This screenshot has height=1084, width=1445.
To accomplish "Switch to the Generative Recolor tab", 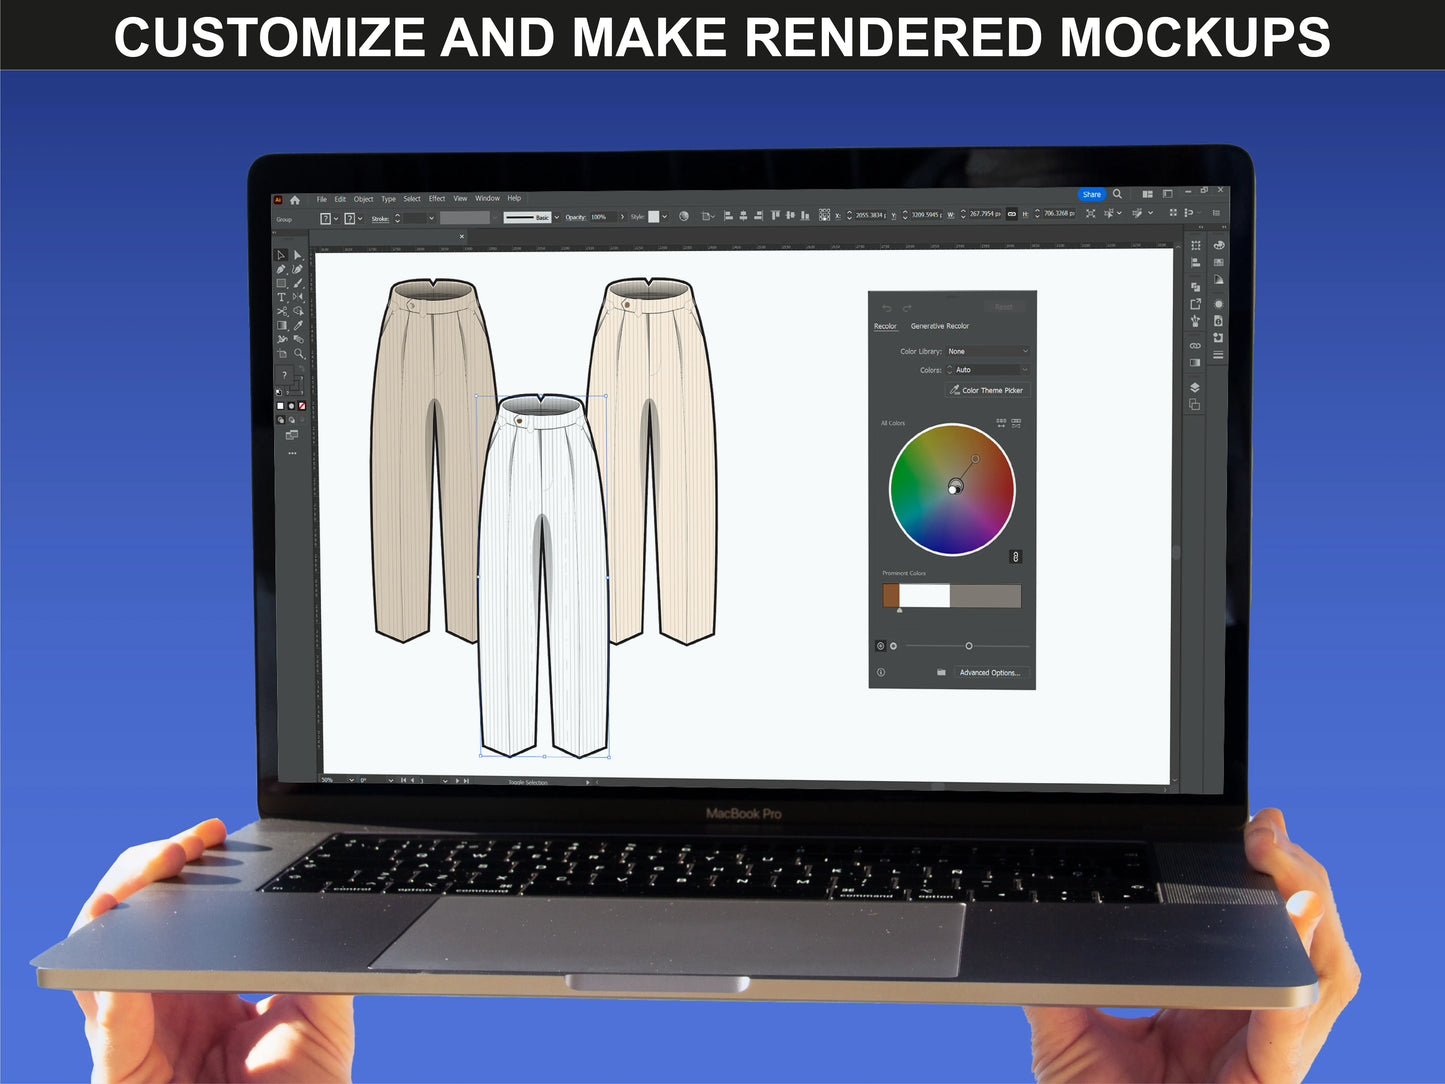I will pos(939,326).
